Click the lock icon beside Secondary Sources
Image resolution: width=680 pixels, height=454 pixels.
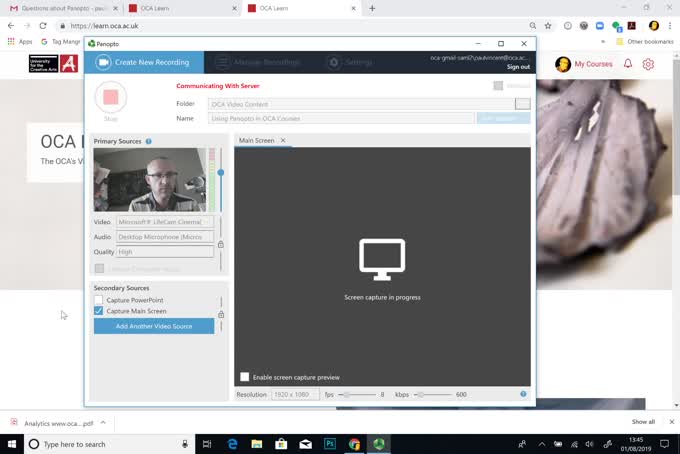click(221, 314)
